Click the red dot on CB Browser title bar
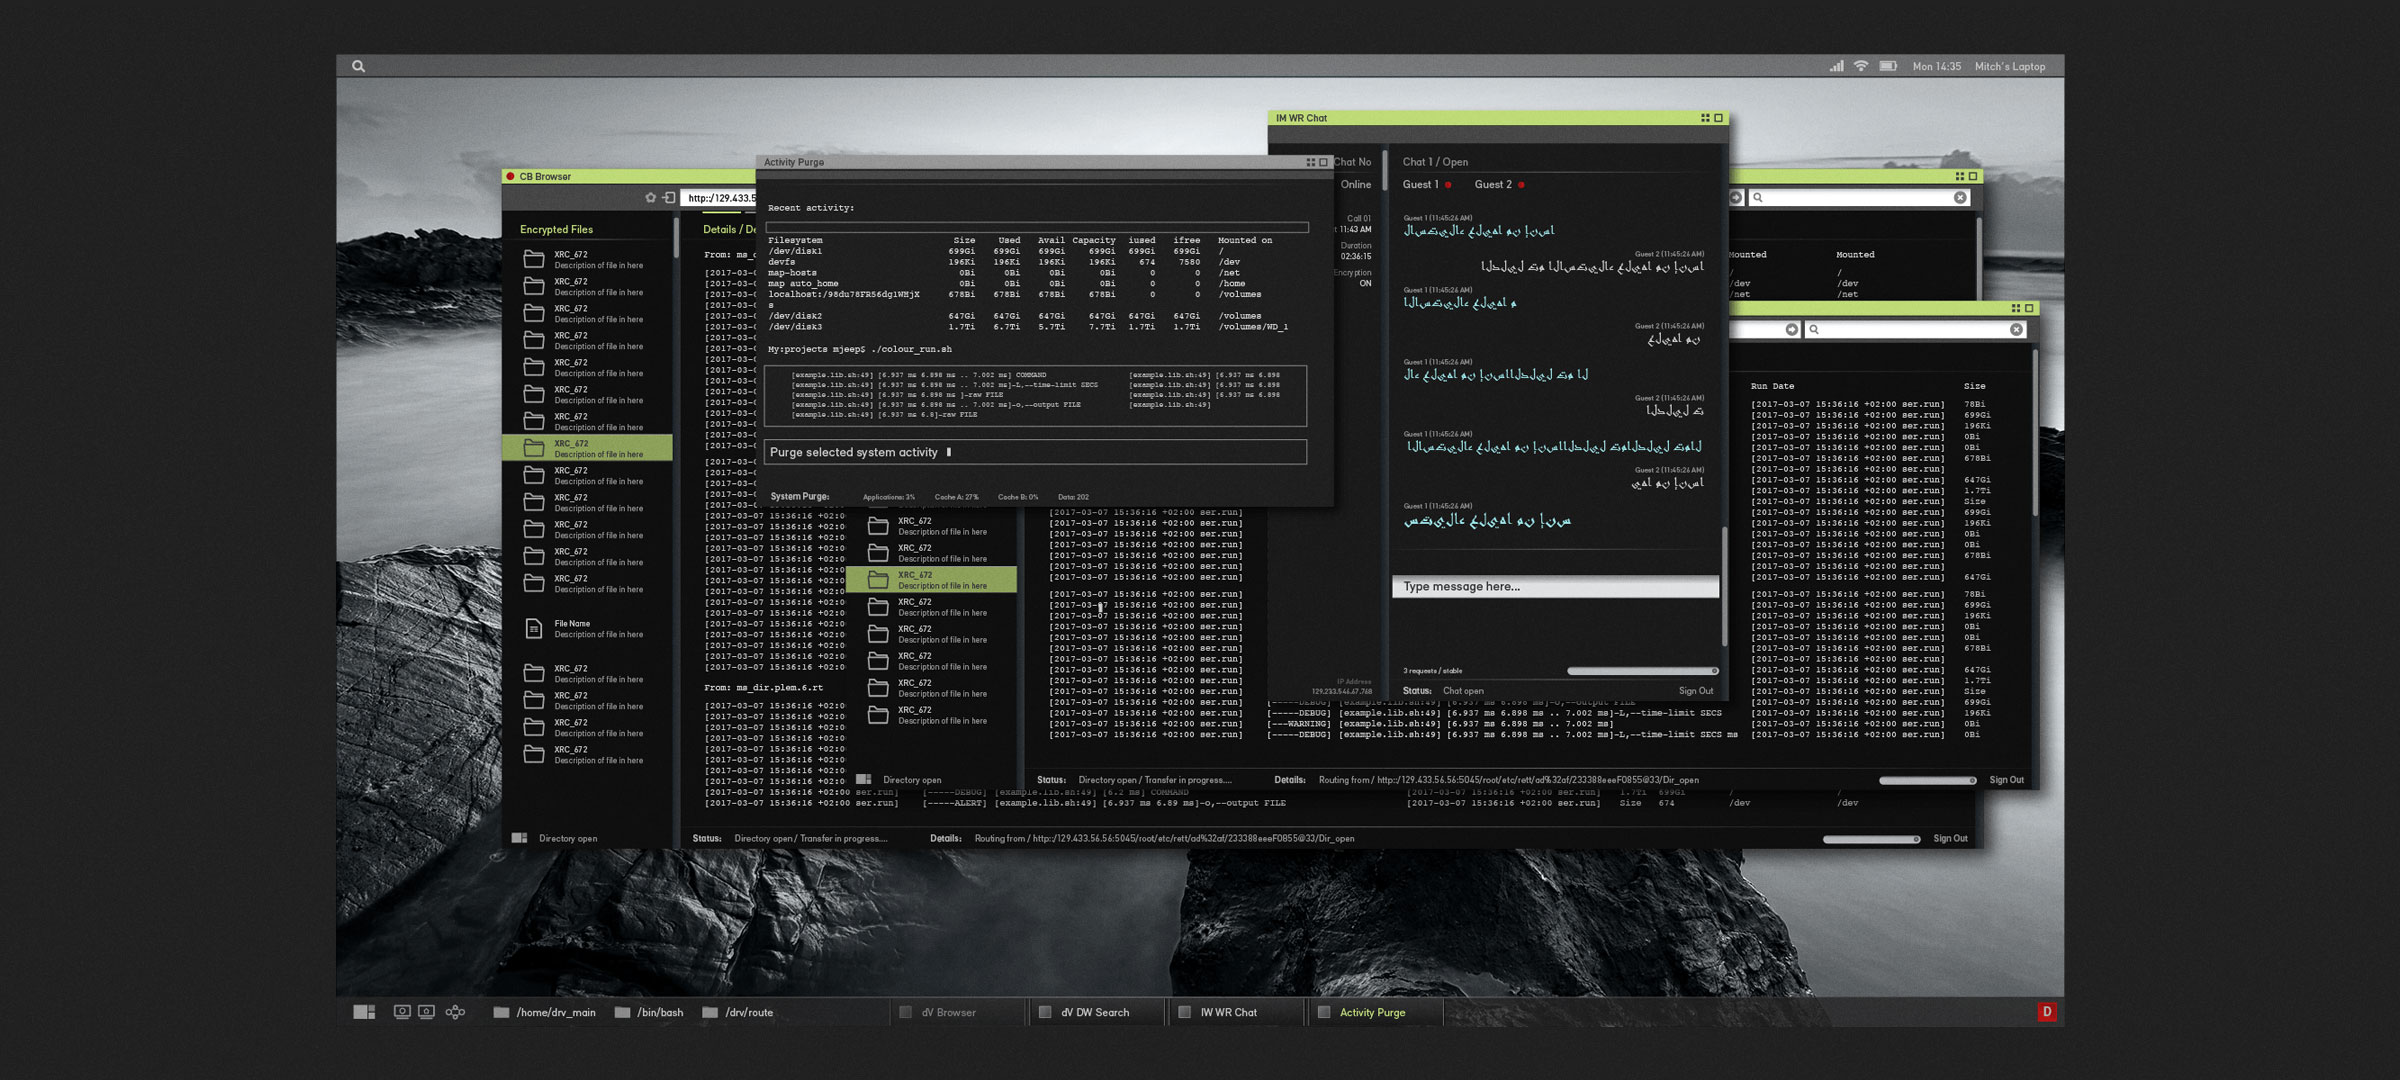The width and height of the screenshot is (2400, 1080). [510, 176]
